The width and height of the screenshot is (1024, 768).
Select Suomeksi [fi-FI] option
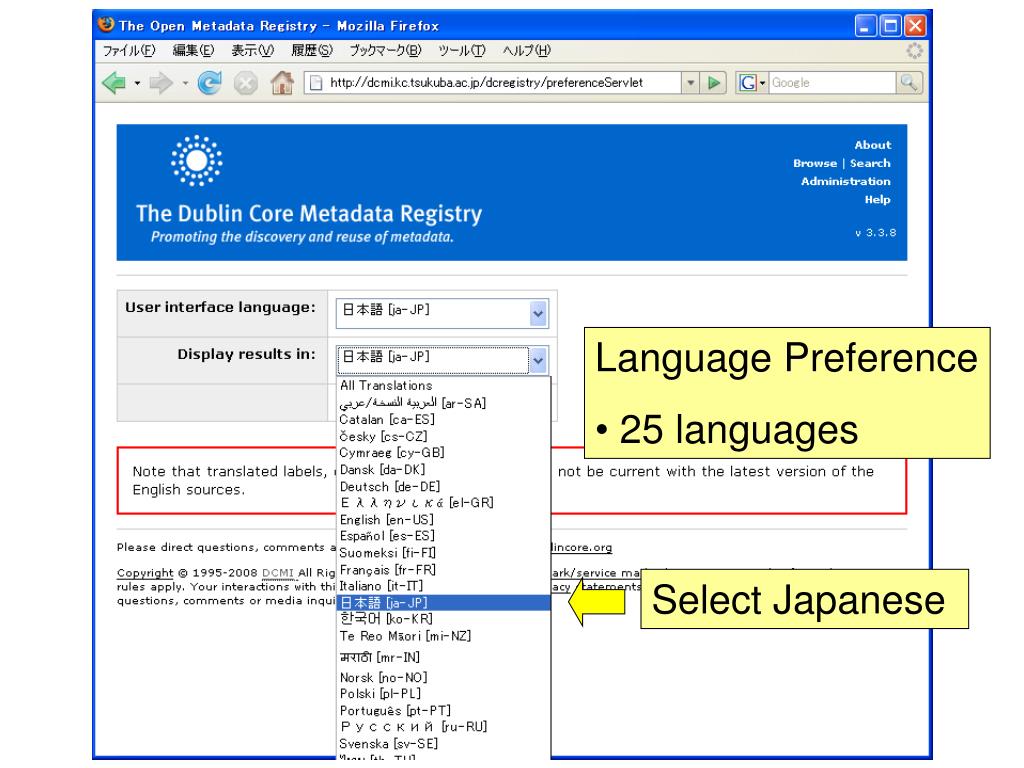pos(443,553)
